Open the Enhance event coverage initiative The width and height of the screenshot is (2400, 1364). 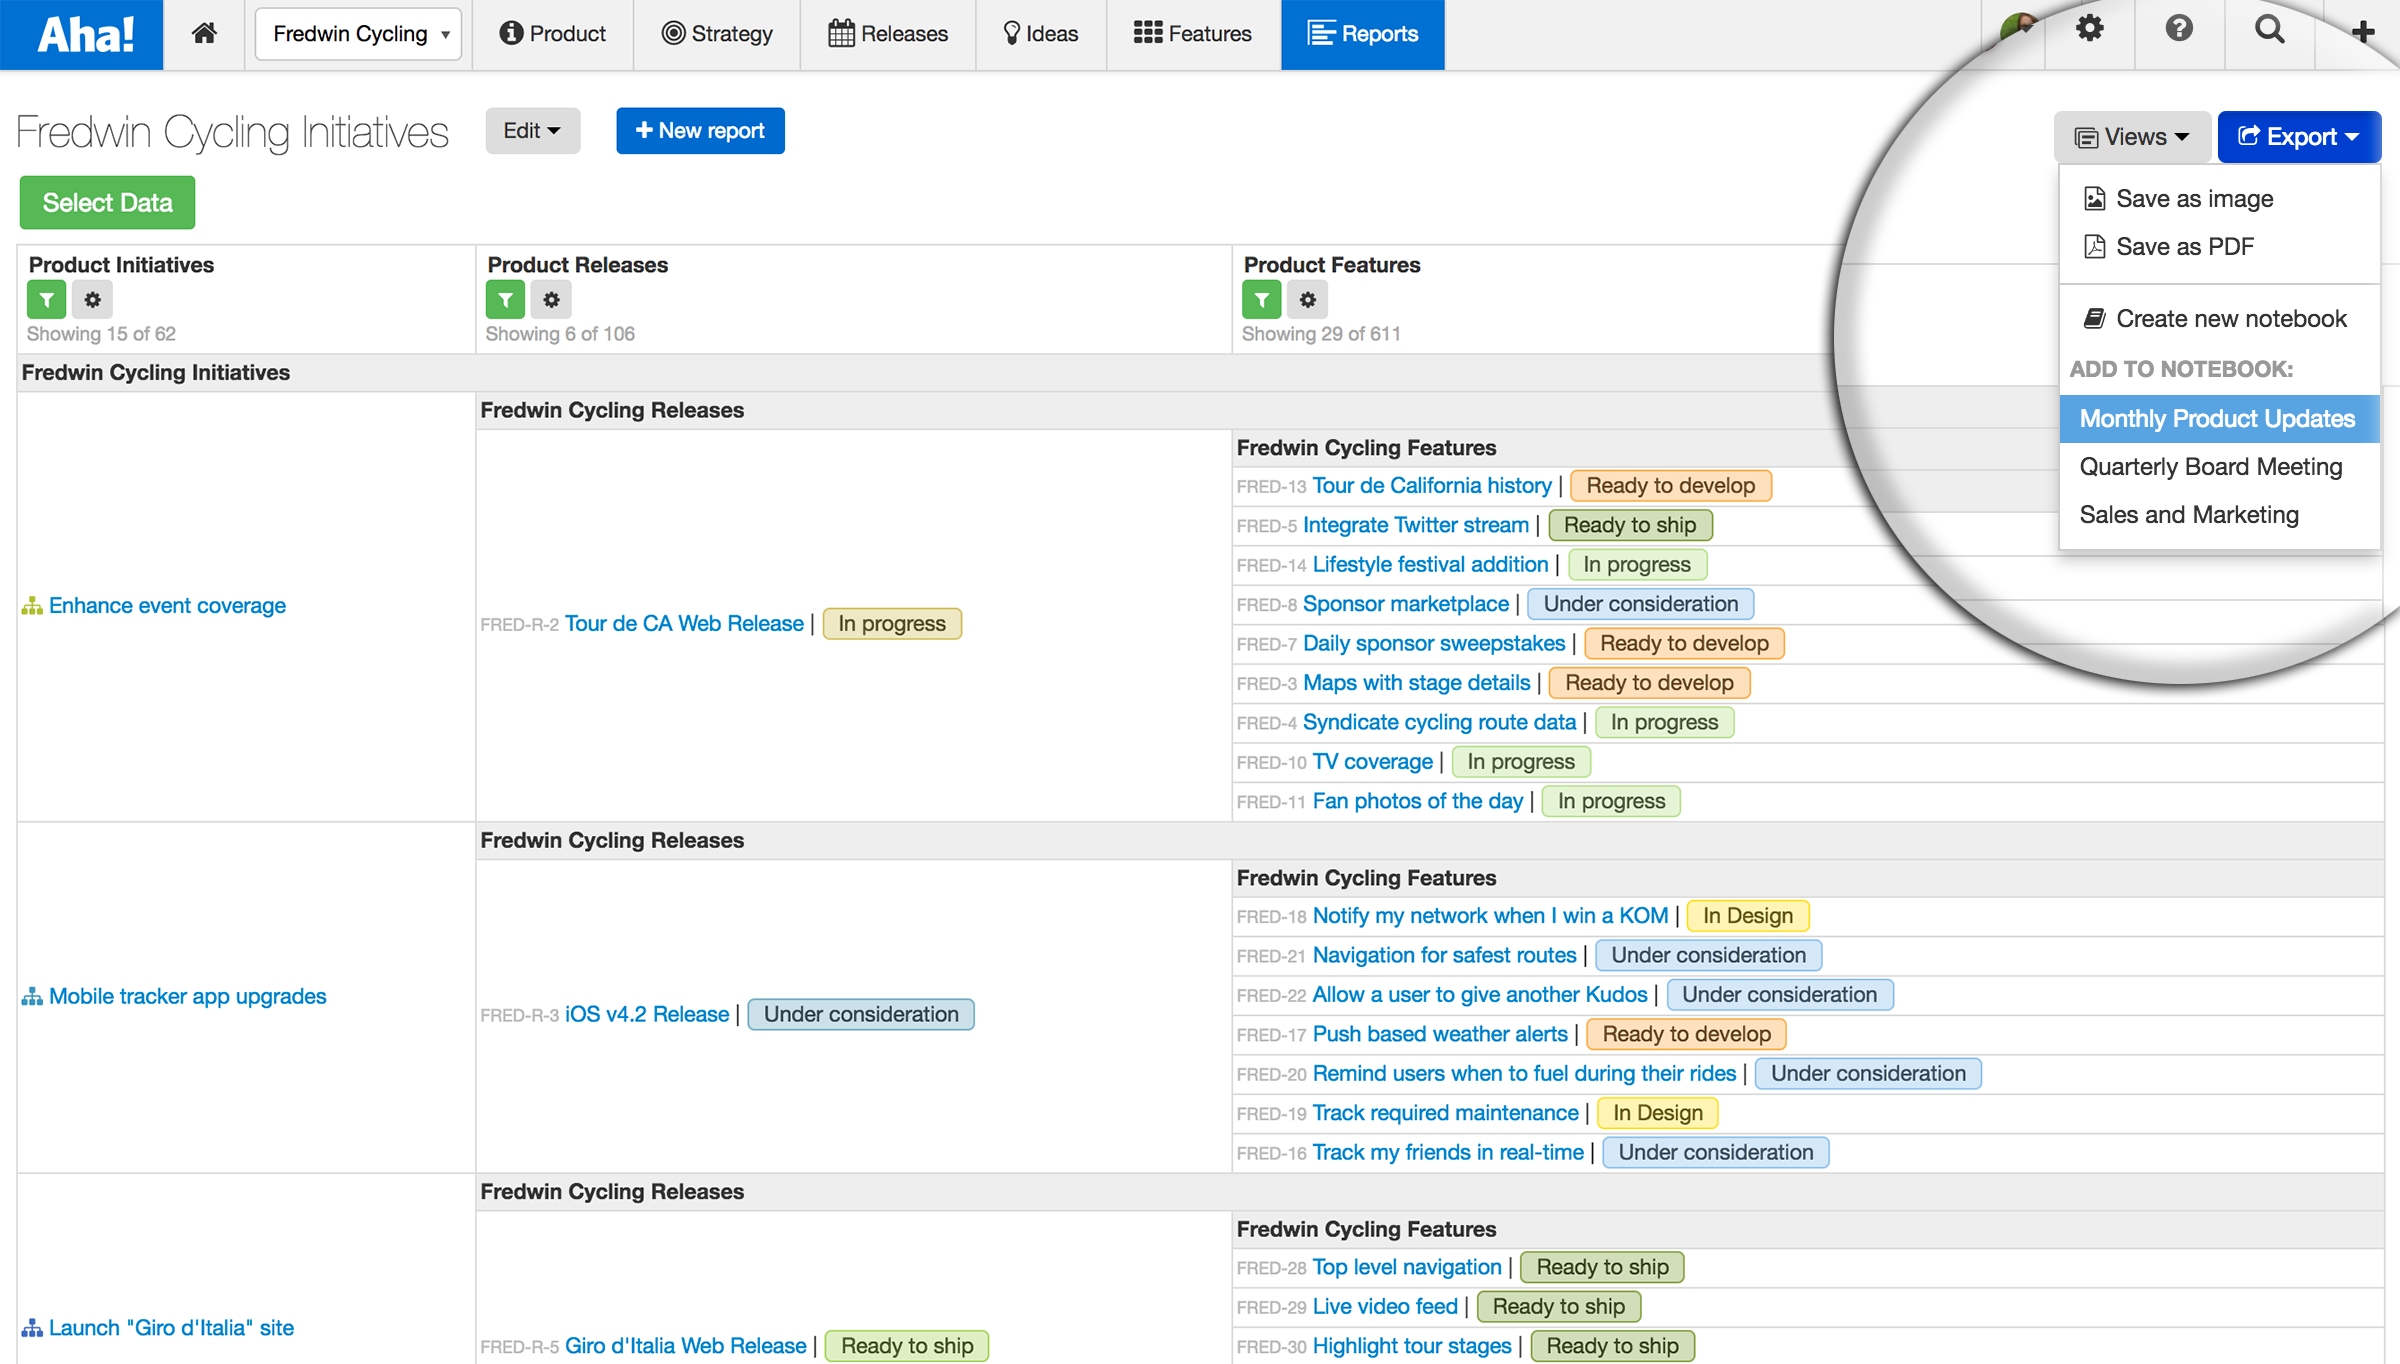[x=167, y=606]
